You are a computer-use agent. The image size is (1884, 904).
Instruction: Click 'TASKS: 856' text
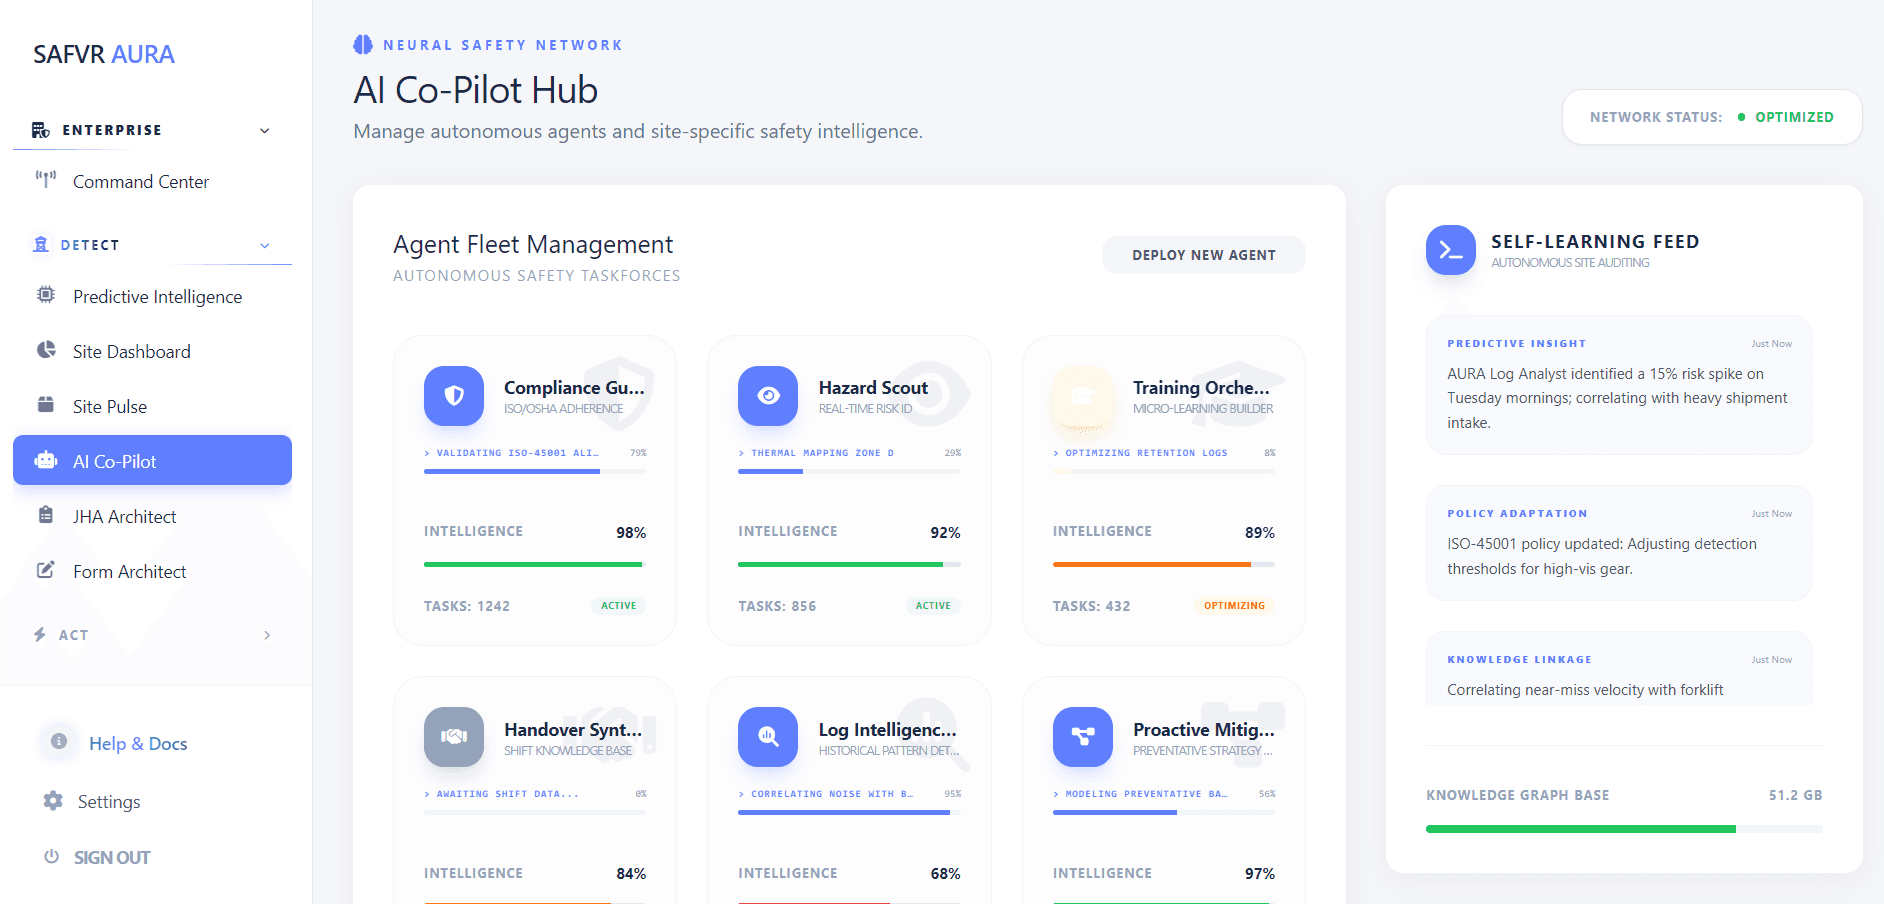click(777, 606)
